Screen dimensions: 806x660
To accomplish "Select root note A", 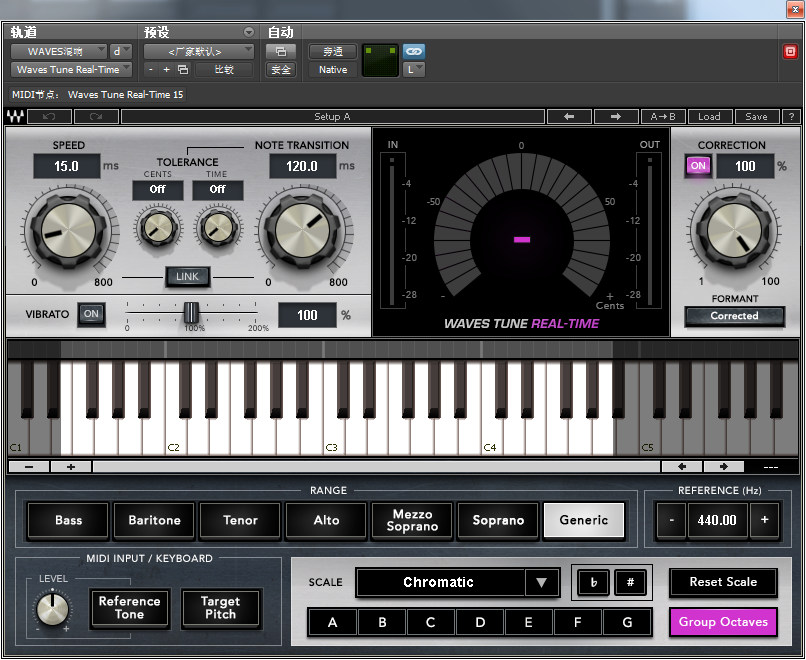I will [333, 622].
